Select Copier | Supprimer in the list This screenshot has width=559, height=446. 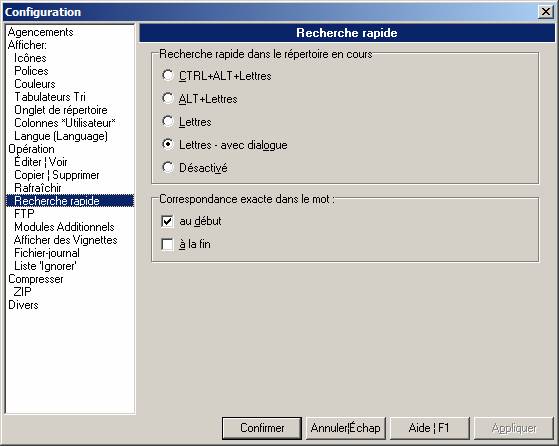[x=57, y=175]
